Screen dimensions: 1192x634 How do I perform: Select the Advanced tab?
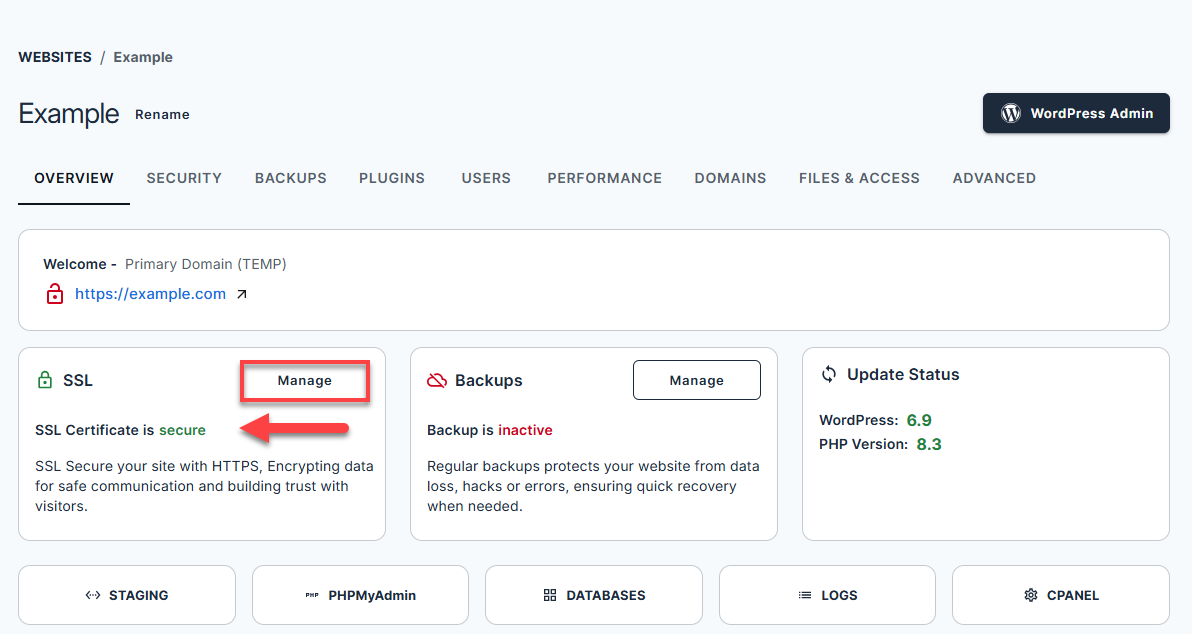994,178
